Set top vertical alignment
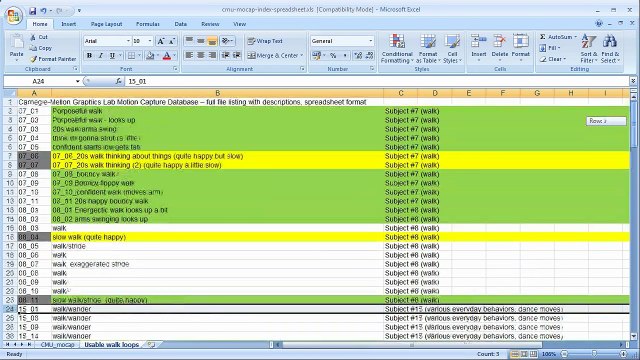640x360 pixels. pos(189,41)
